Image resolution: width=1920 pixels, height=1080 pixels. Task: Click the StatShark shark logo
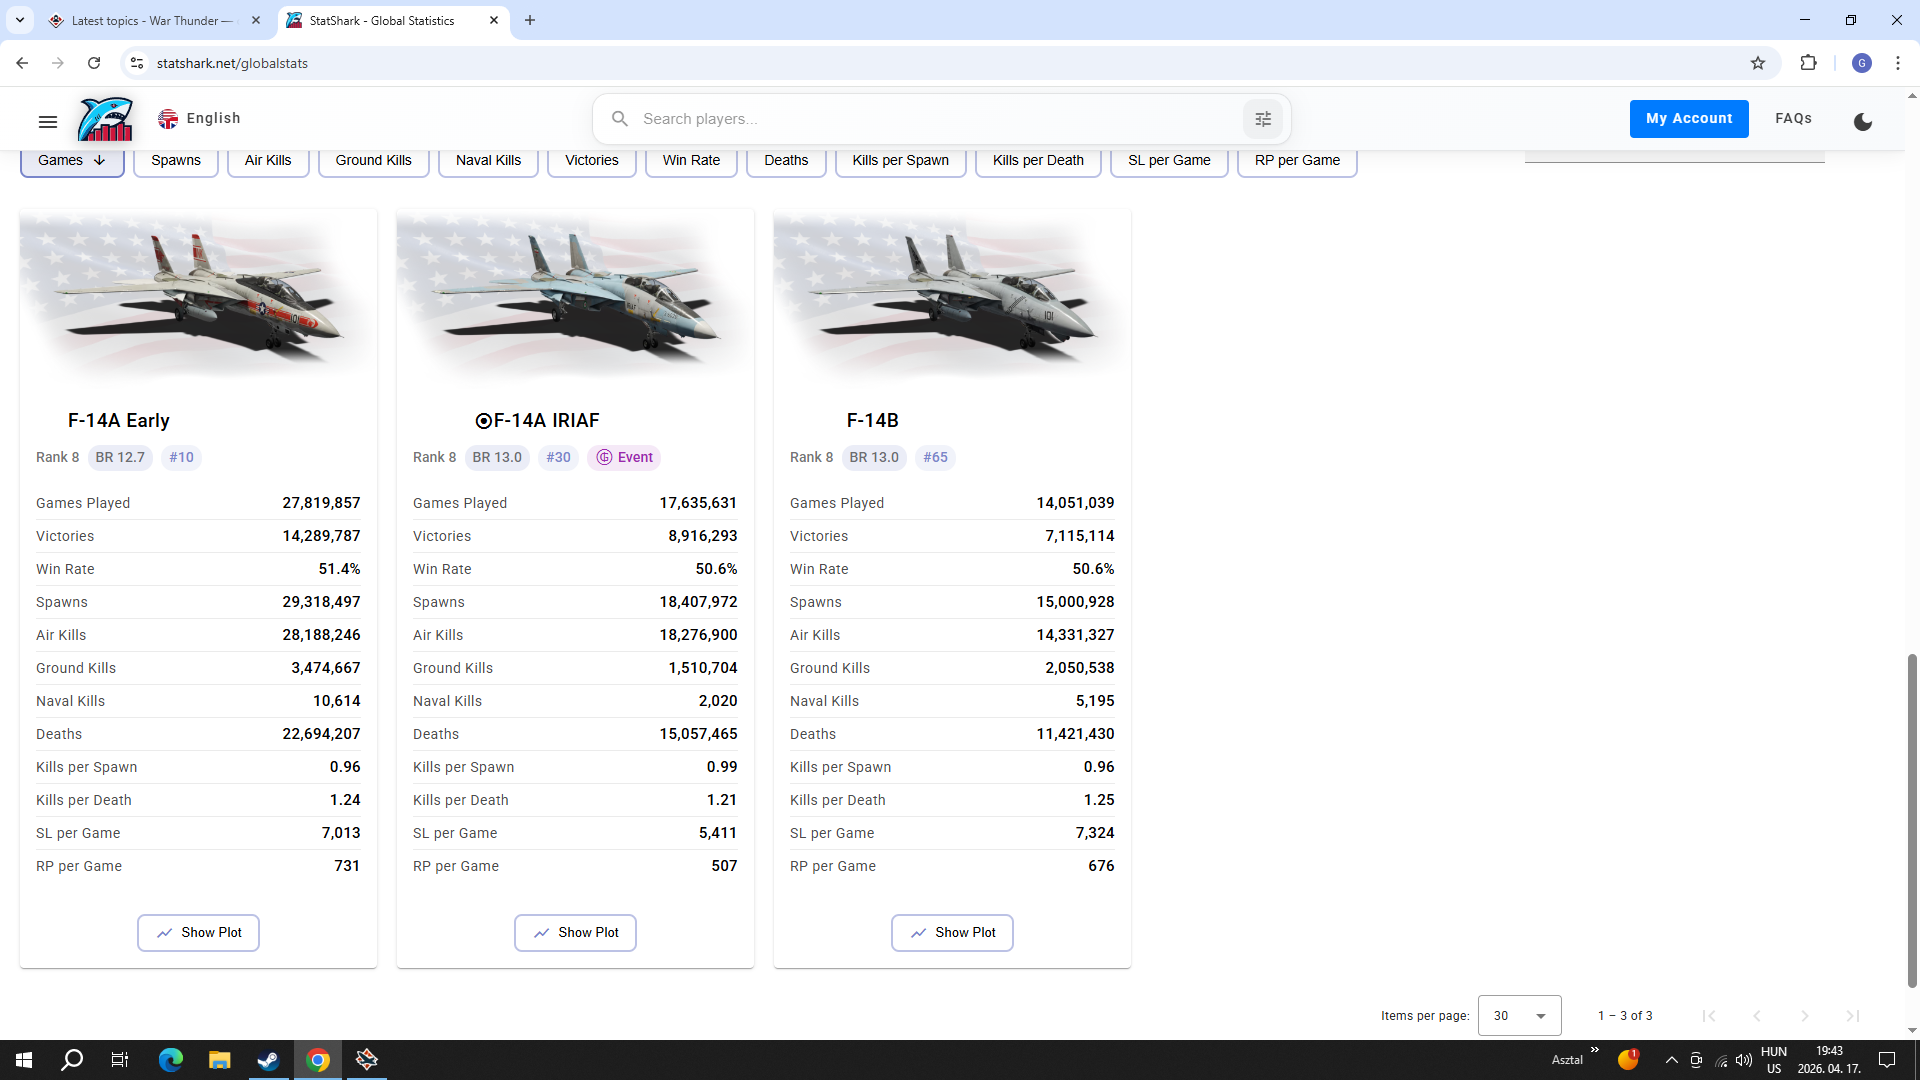(x=105, y=119)
